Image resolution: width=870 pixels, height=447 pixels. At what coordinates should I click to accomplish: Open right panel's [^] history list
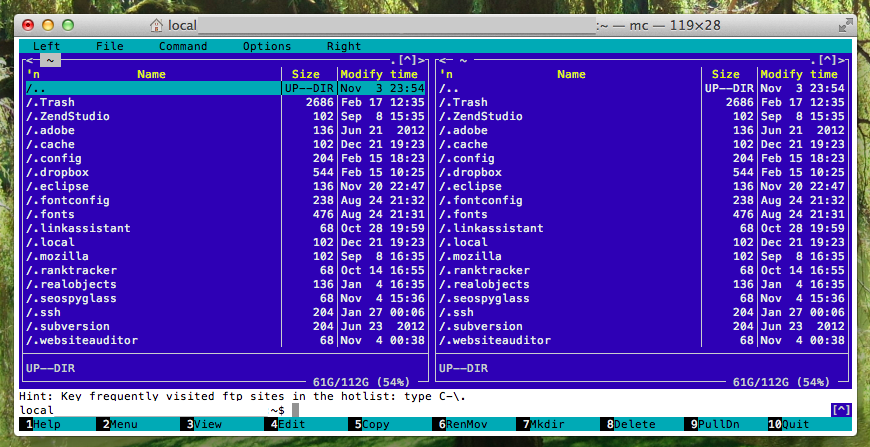tap(827, 60)
